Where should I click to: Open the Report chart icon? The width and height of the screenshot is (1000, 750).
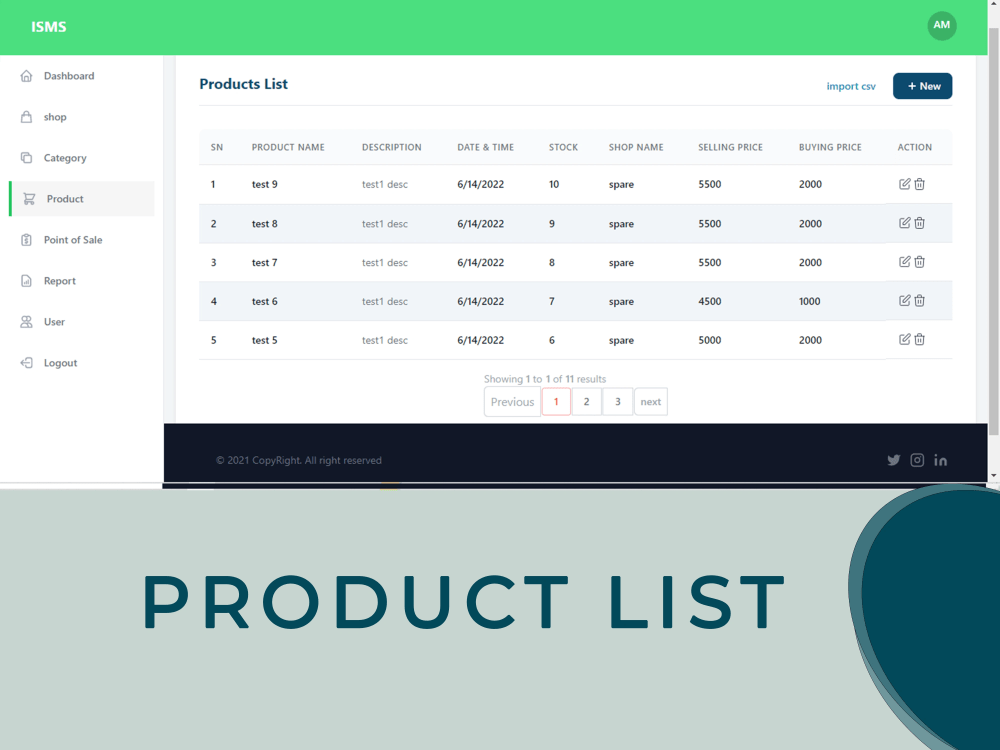click(27, 281)
